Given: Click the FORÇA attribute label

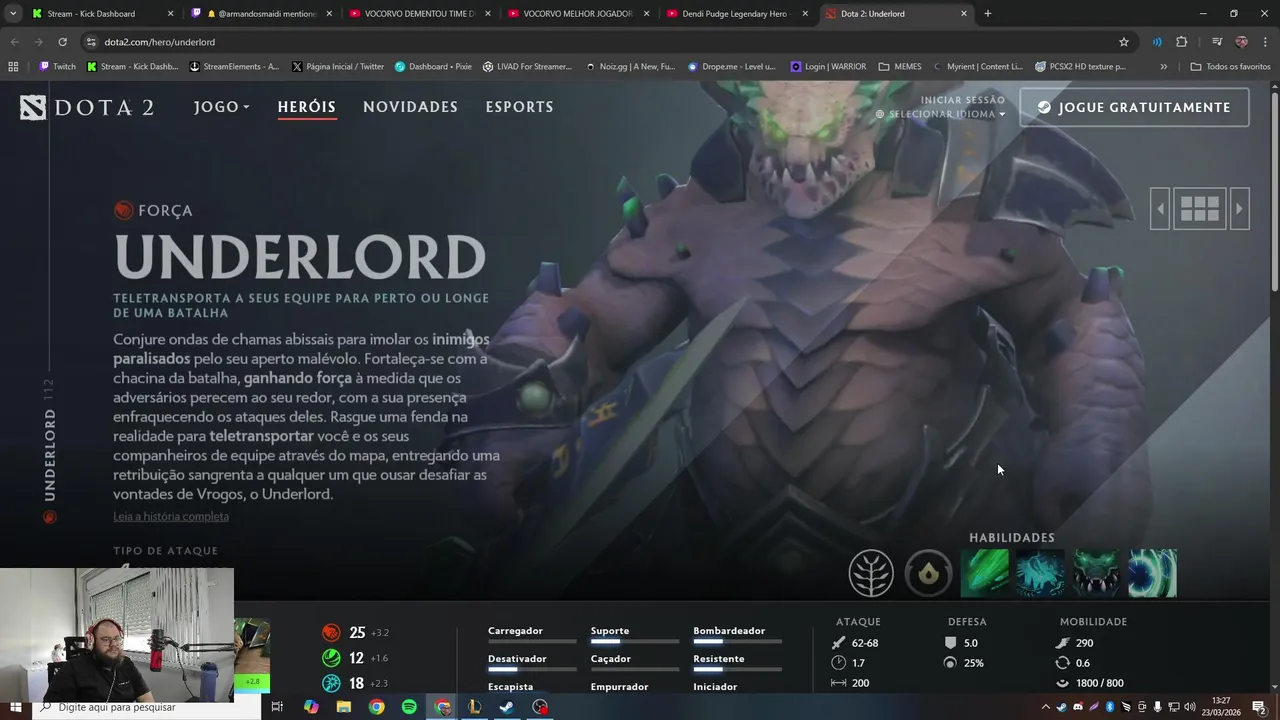Looking at the screenshot, I should coord(165,210).
